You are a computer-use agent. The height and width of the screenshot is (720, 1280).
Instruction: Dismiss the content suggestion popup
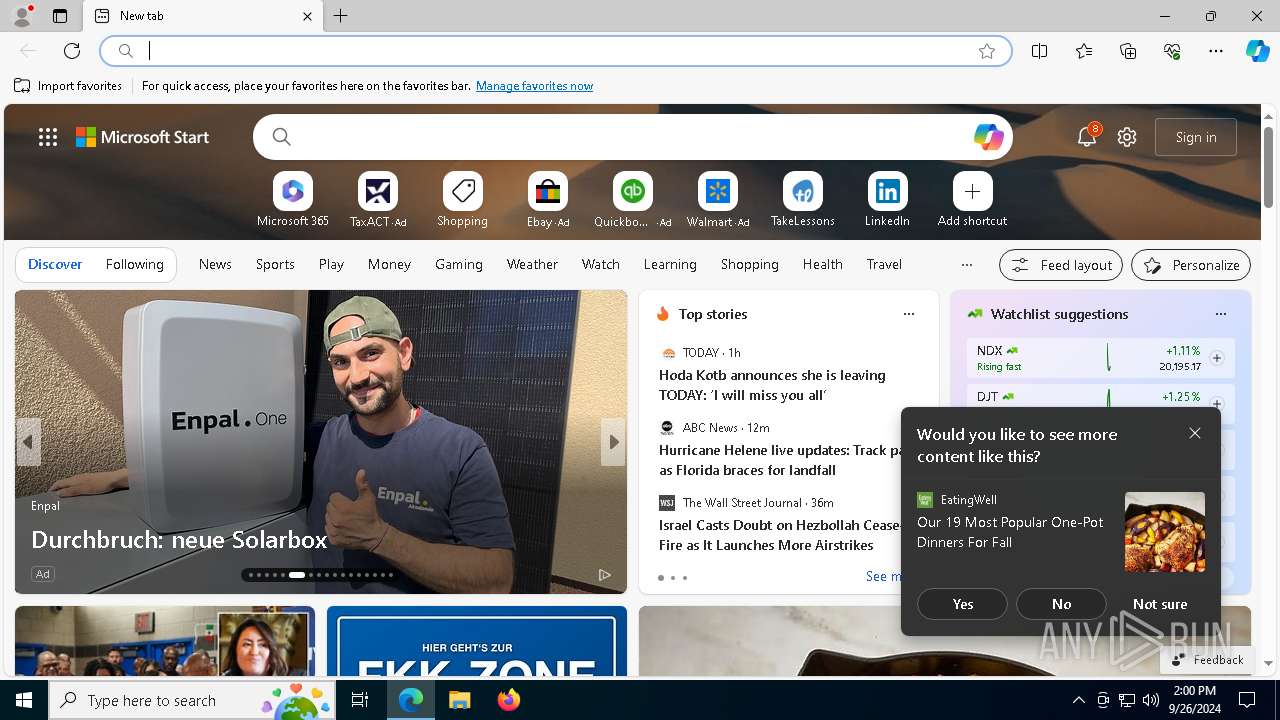coord(1195,433)
